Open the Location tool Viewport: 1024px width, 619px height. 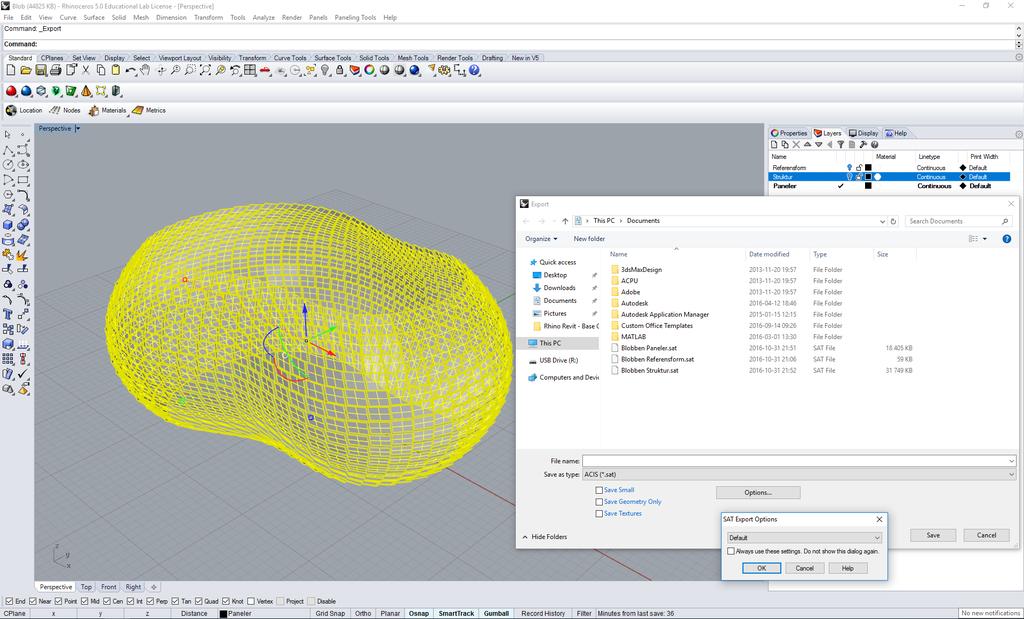24,110
